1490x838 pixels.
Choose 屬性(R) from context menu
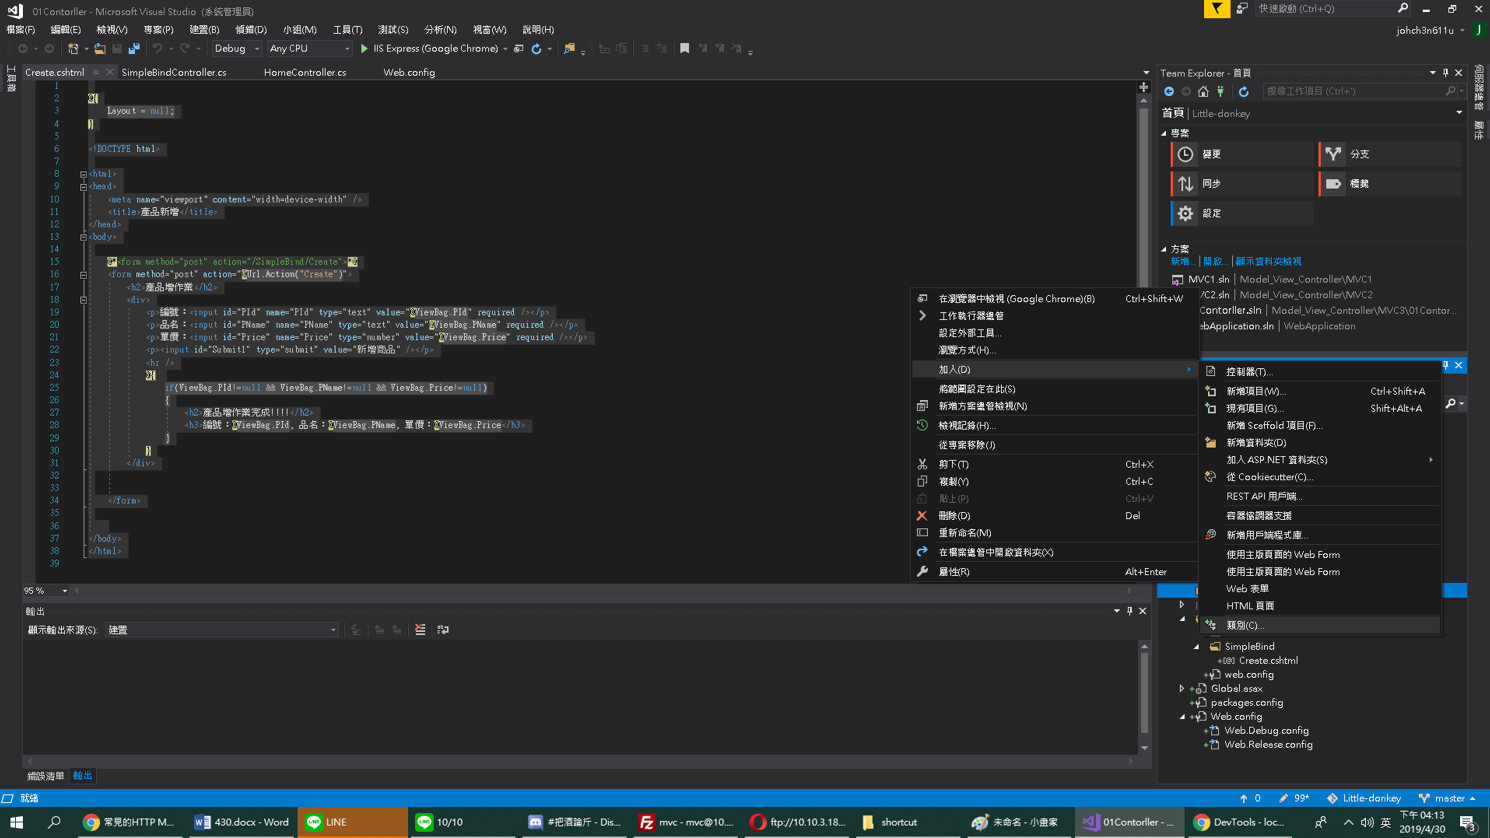tap(1054, 572)
